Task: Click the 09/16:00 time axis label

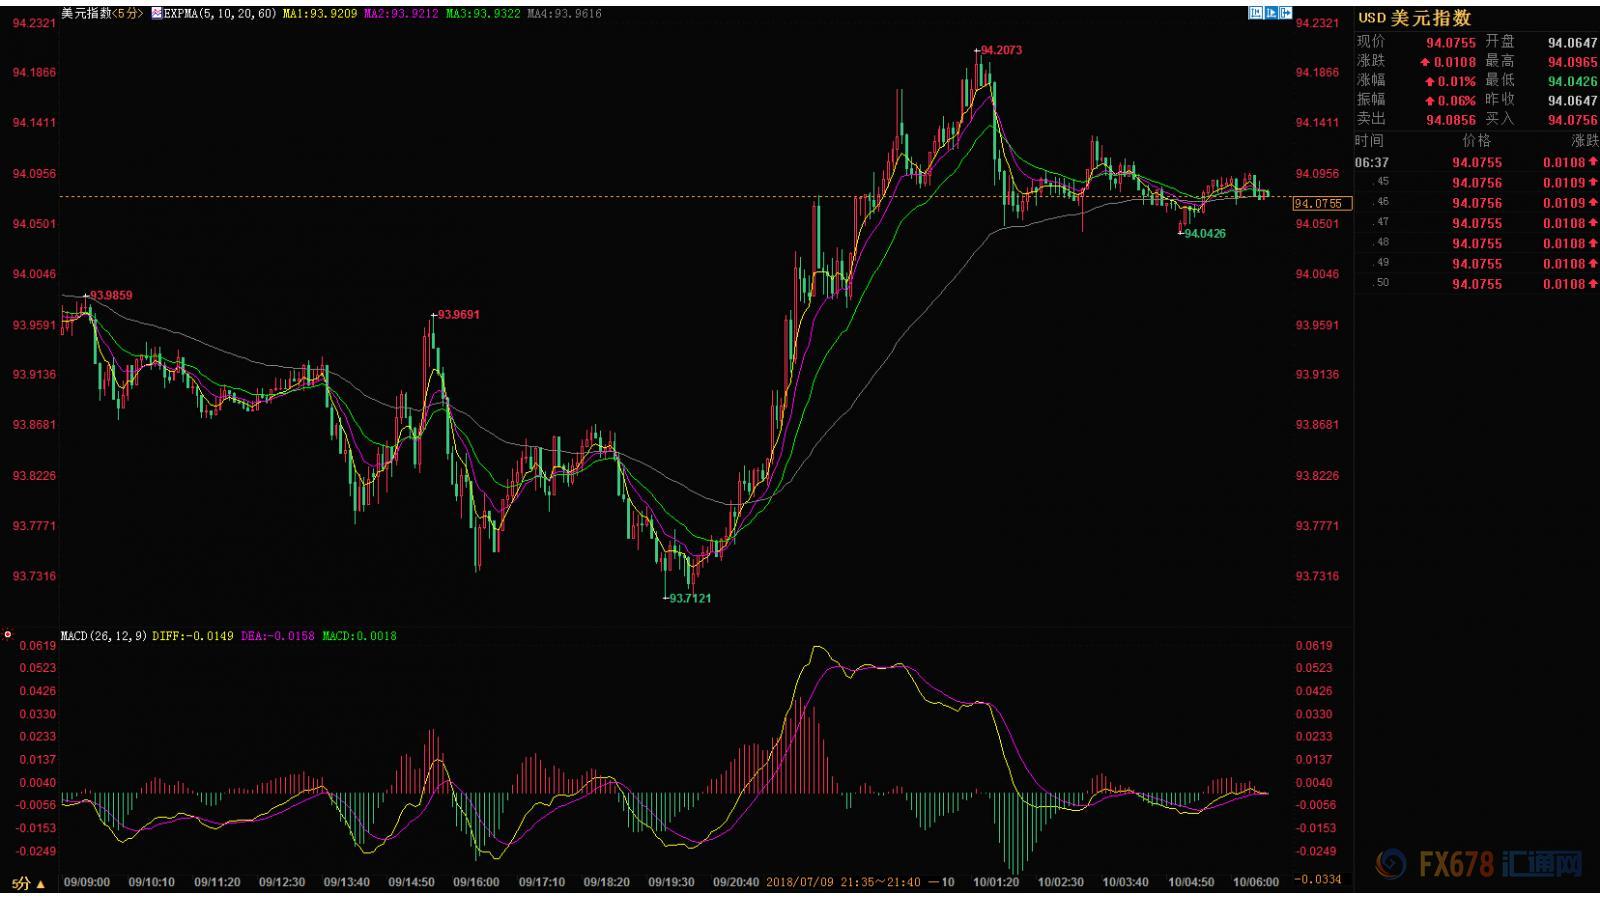Action: pyautogui.click(x=476, y=883)
